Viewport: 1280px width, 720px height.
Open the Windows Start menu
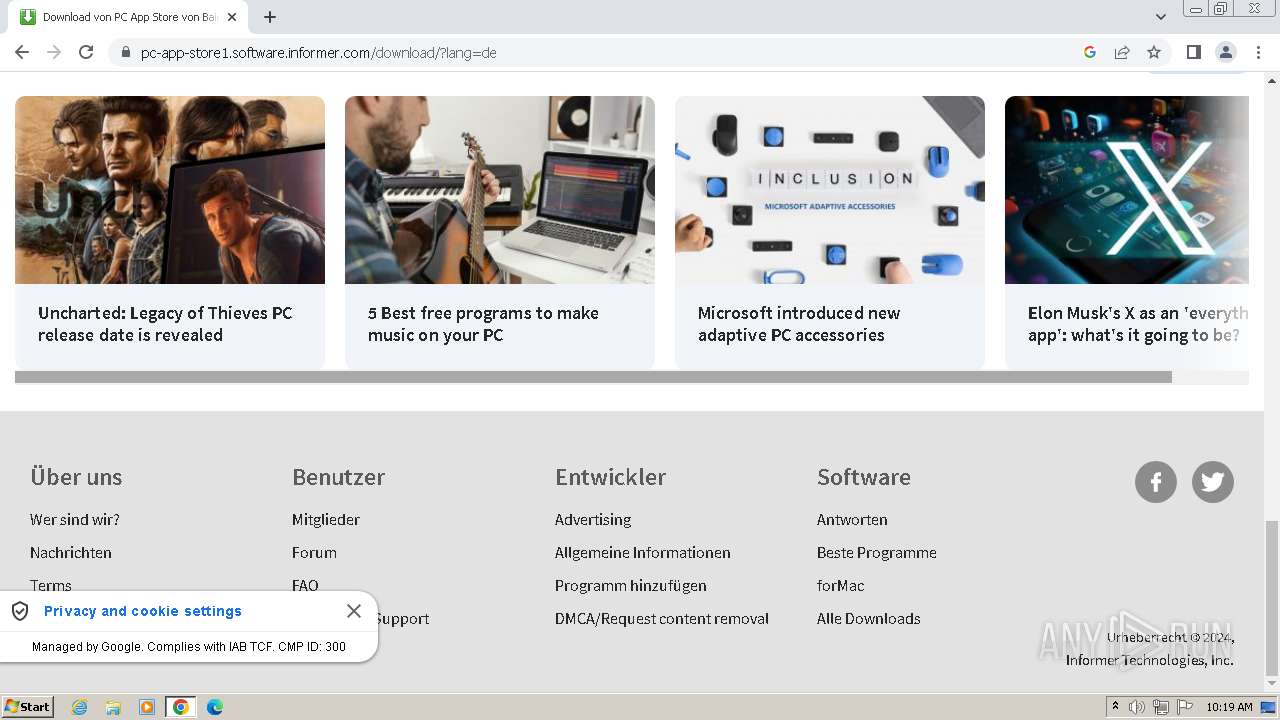point(27,707)
